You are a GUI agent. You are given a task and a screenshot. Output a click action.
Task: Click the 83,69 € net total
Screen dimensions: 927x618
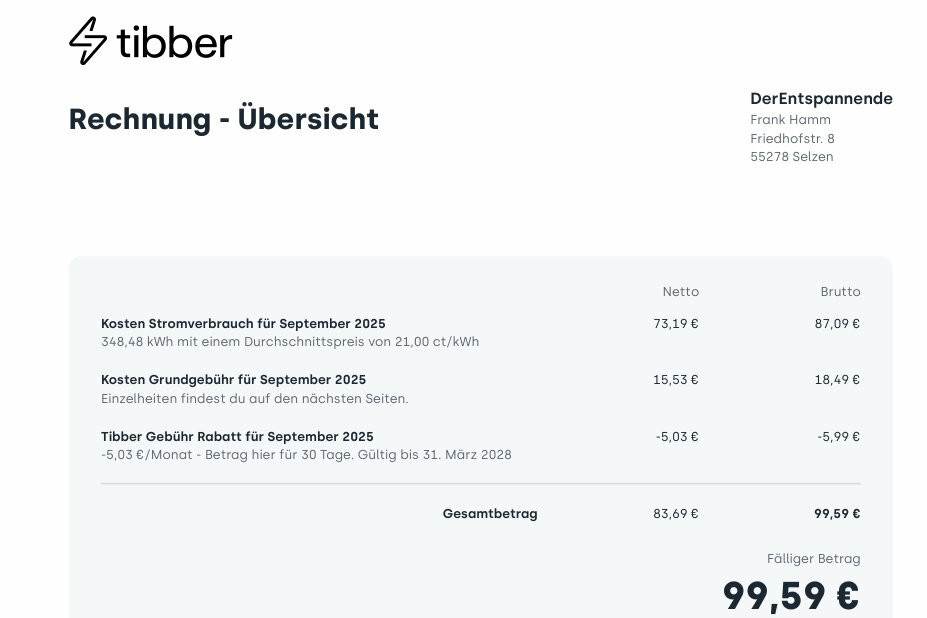[x=676, y=514]
